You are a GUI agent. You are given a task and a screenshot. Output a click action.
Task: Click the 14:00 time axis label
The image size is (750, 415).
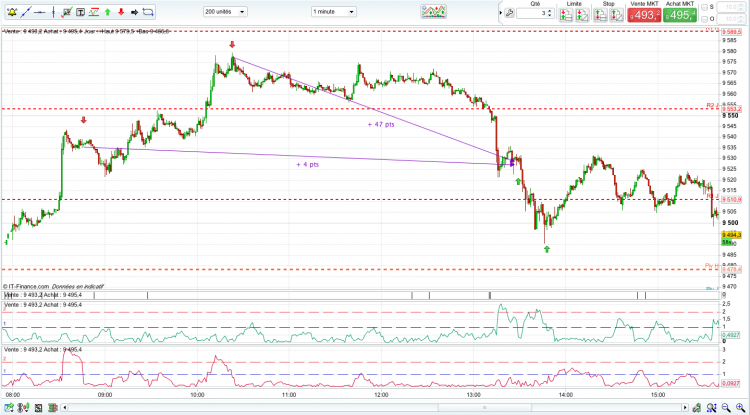(565, 395)
